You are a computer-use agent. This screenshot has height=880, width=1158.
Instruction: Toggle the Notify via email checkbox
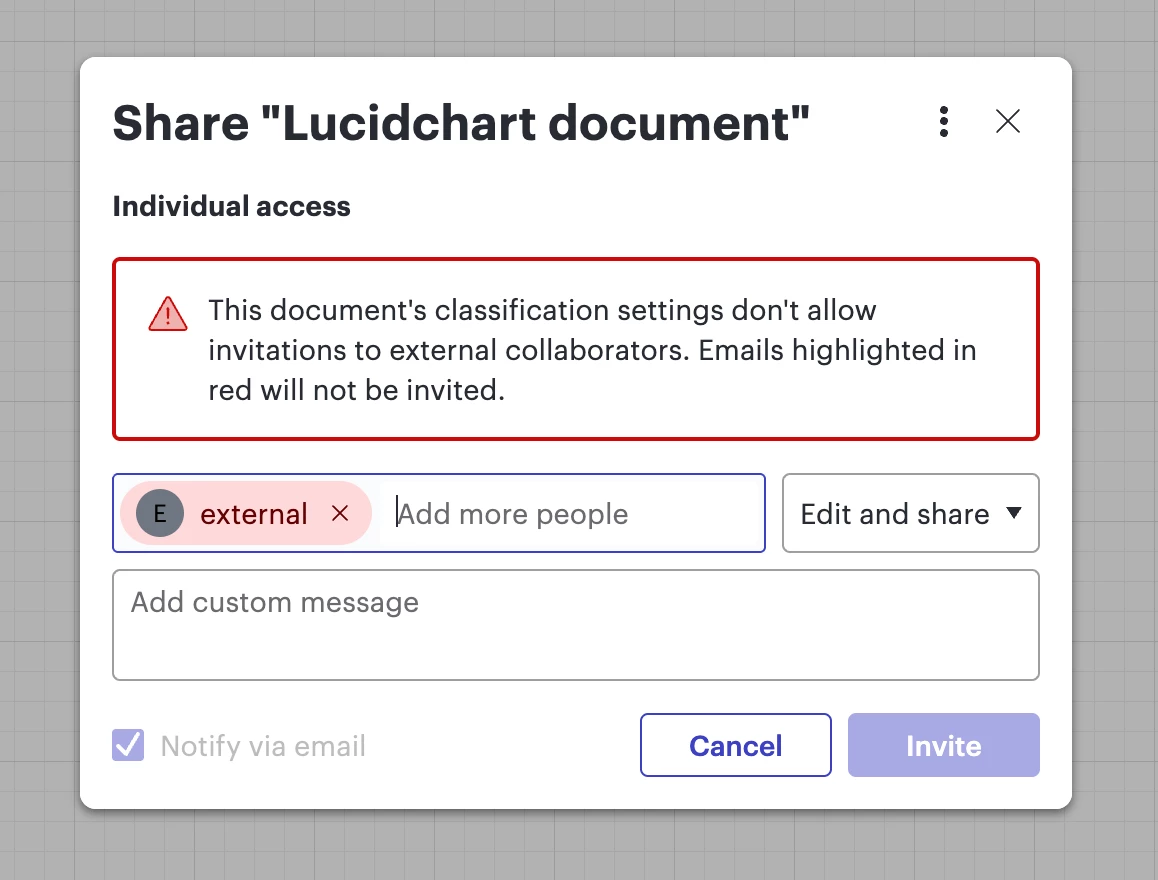[x=128, y=745]
